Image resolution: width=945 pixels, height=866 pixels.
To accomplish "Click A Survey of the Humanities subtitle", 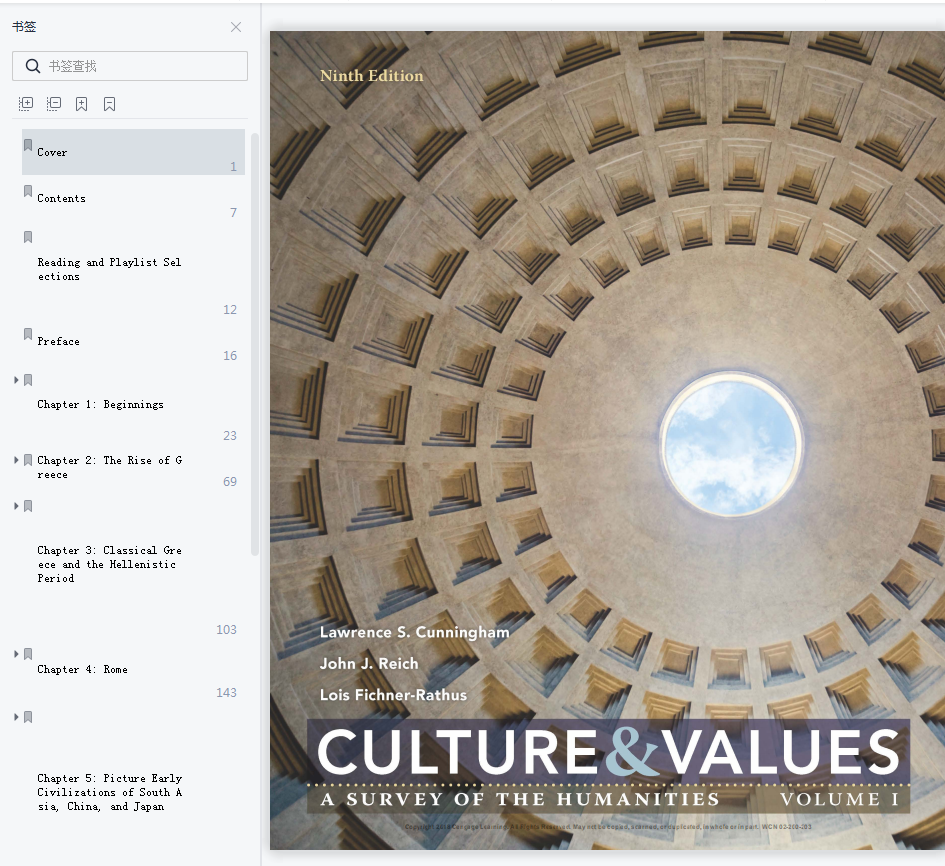I will 520,799.
